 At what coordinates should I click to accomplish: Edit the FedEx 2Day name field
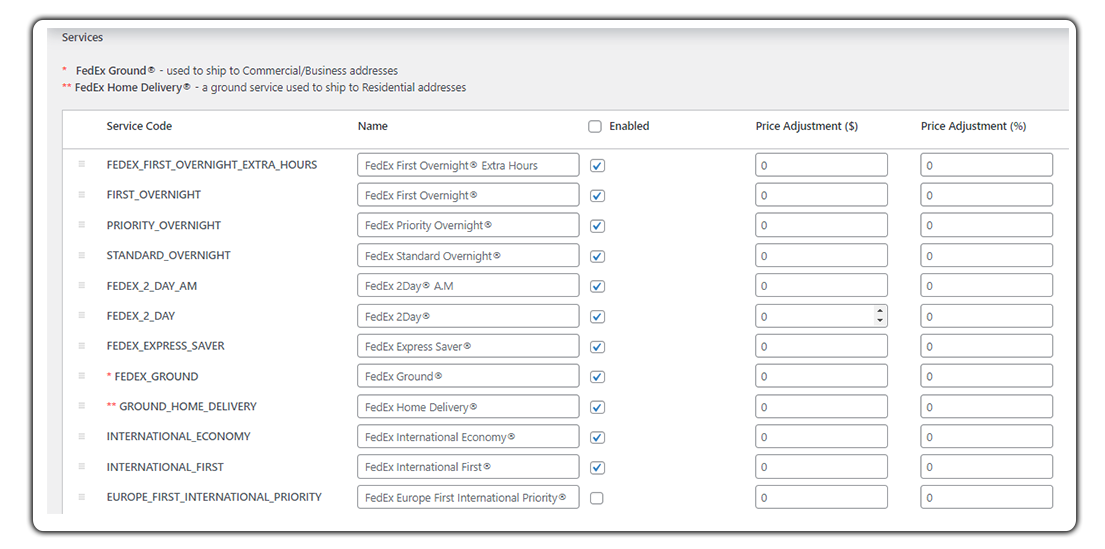468,316
